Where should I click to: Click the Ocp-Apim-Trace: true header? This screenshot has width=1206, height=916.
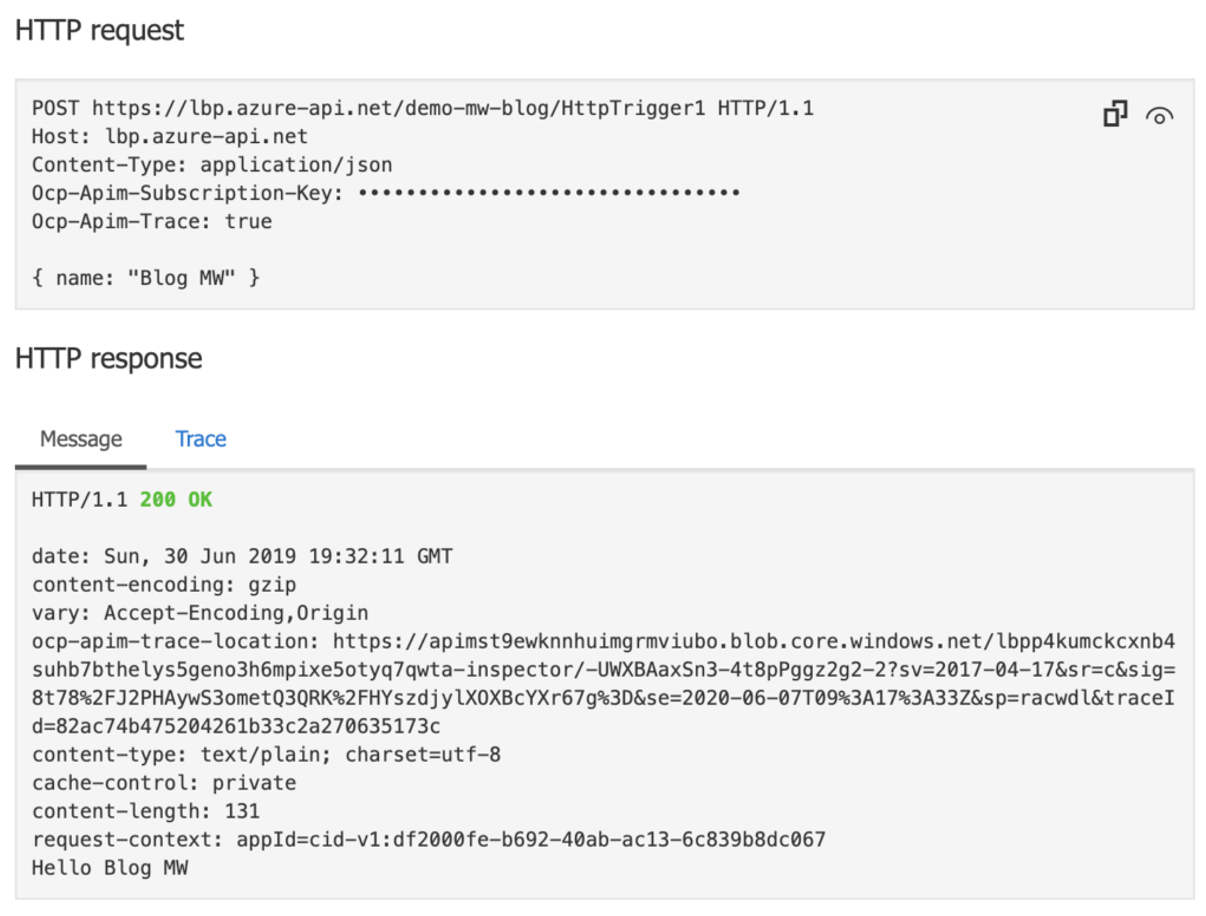pyautogui.click(x=152, y=221)
